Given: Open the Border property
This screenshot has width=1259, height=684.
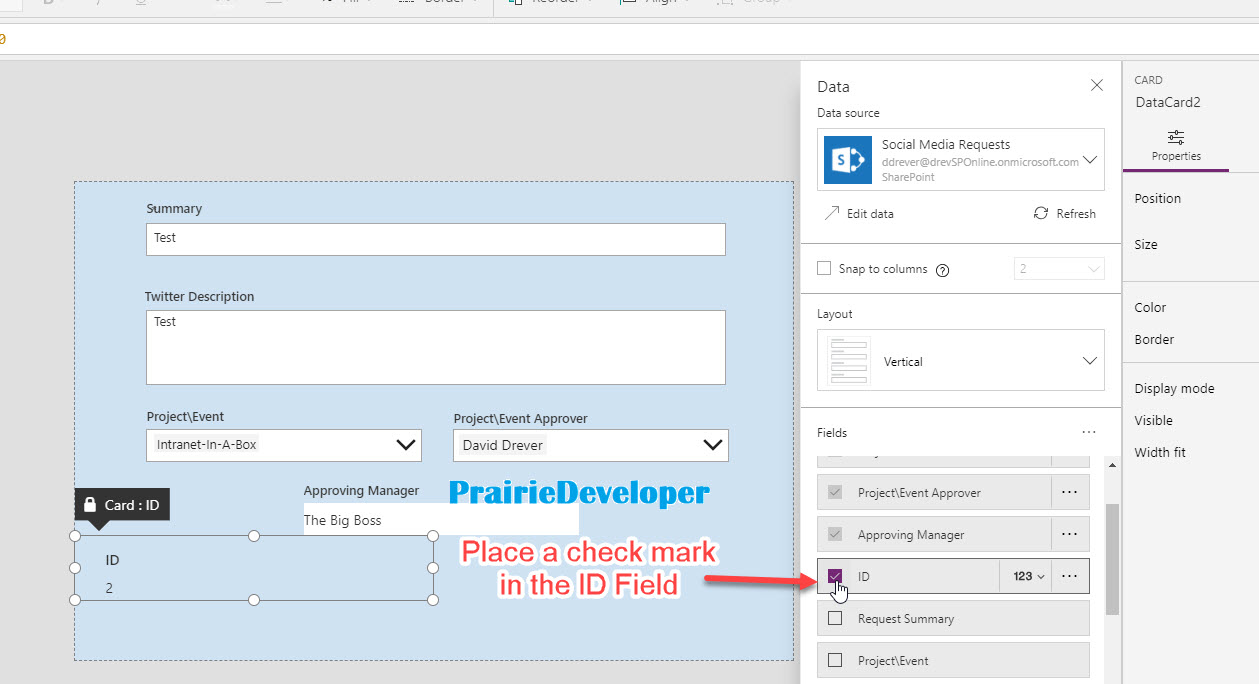Looking at the screenshot, I should pos(1154,340).
